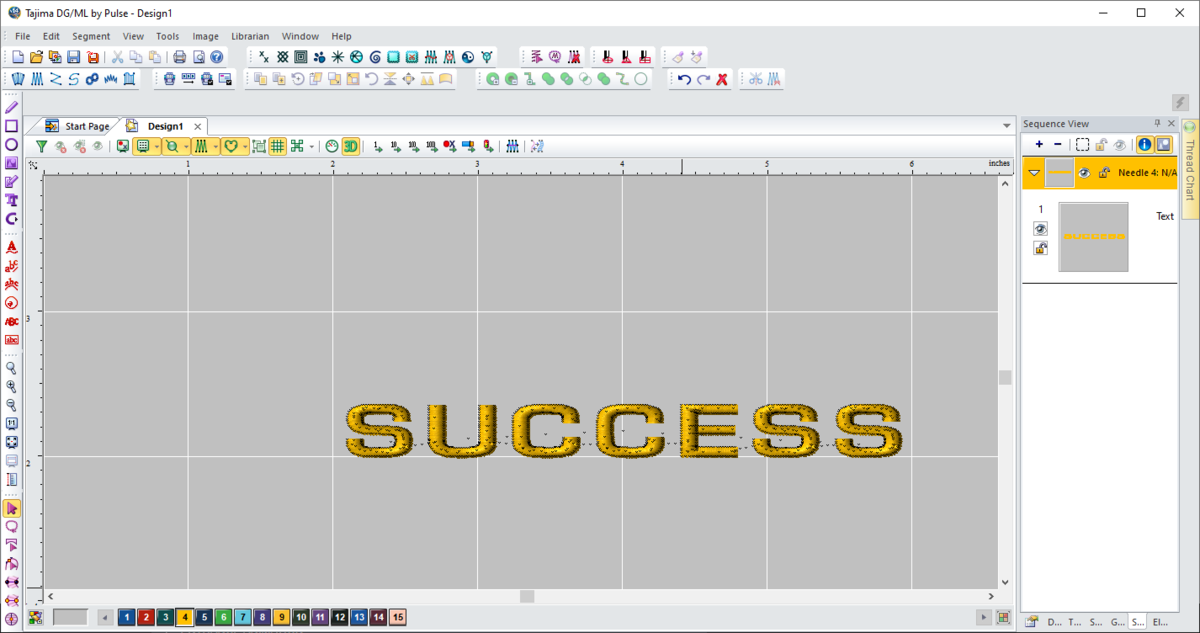Select the Rectangle tool
Image resolution: width=1200 pixels, height=633 pixels.
click(11, 126)
